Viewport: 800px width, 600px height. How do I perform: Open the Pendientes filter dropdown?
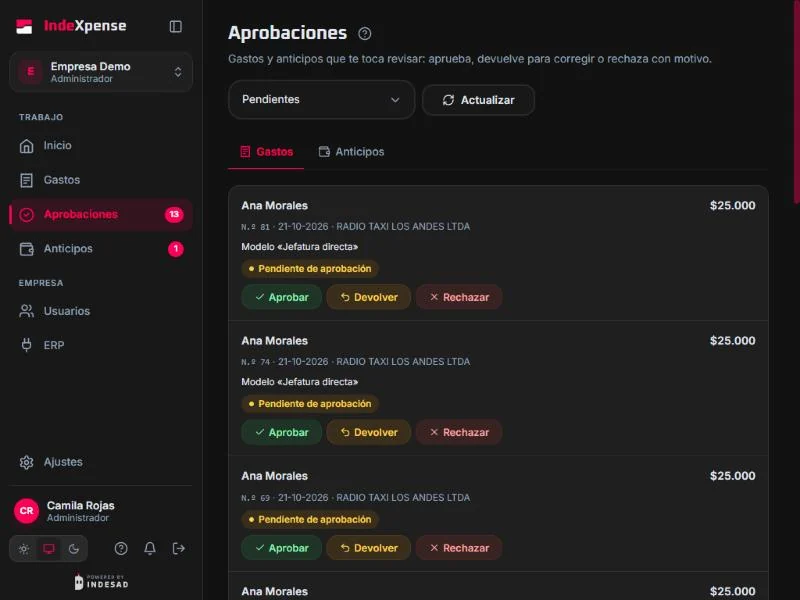pyautogui.click(x=321, y=99)
